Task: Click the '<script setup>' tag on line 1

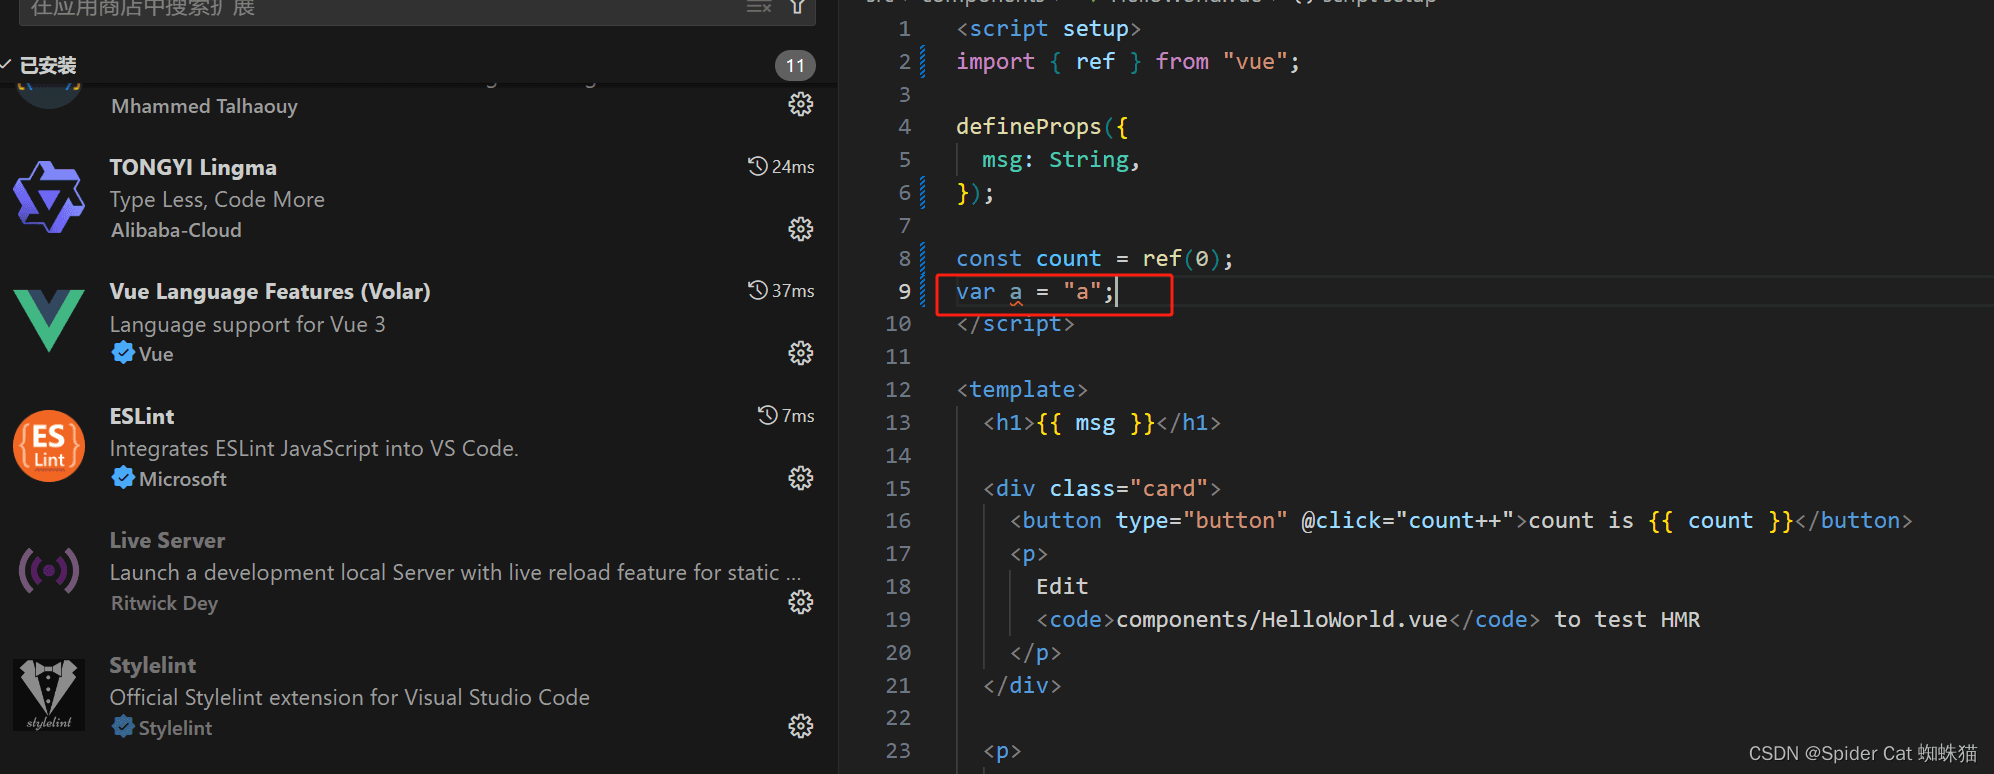Action: click(x=1048, y=29)
